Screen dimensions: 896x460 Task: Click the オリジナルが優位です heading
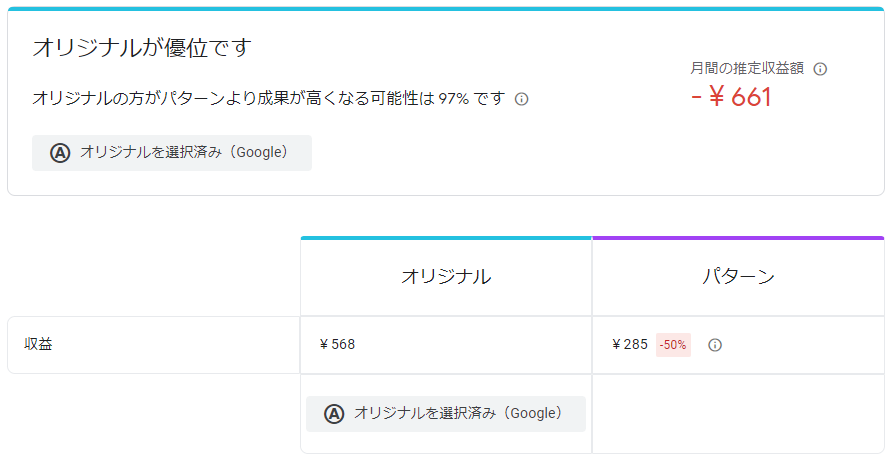[141, 47]
